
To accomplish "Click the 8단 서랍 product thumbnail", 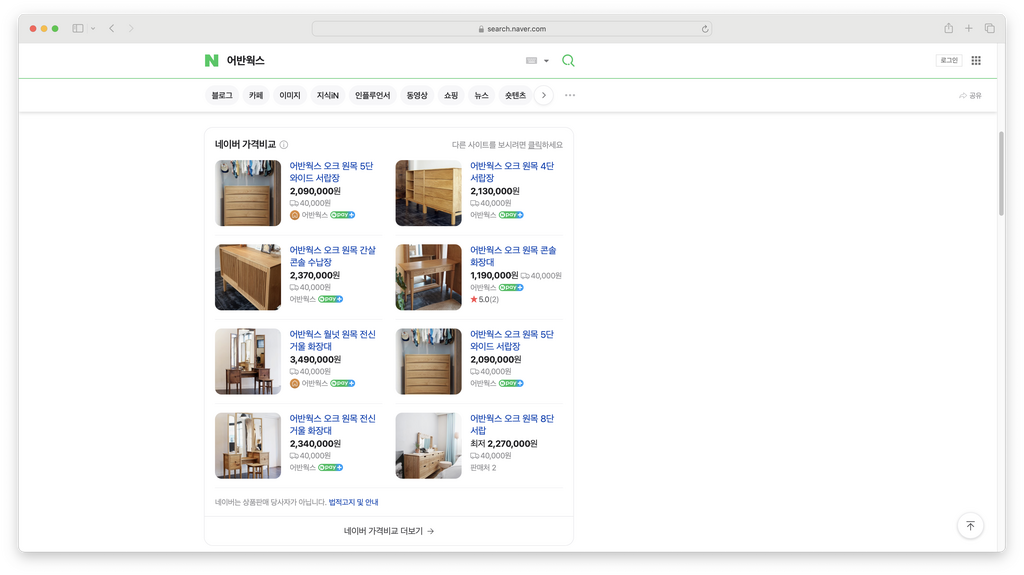I will tap(428, 446).
